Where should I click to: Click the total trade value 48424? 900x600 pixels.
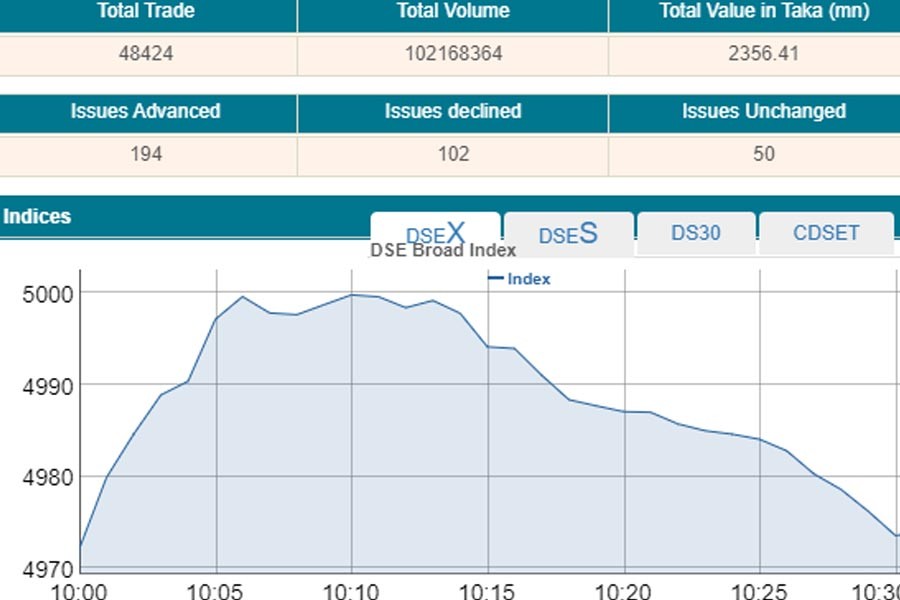tap(146, 54)
